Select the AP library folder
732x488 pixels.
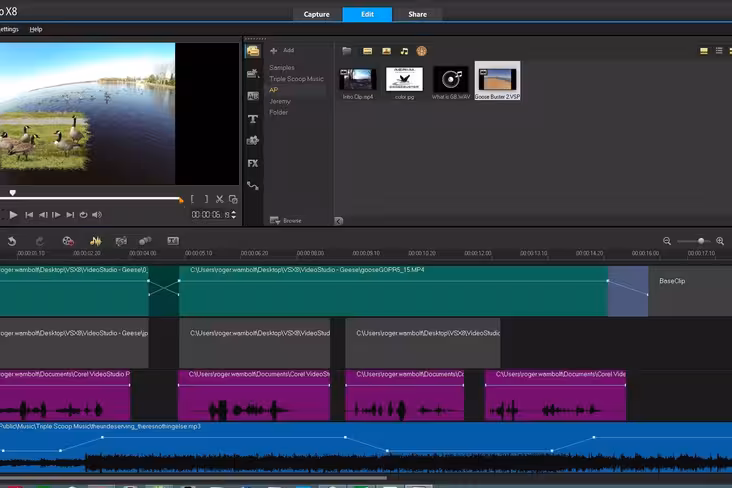tap(274, 90)
